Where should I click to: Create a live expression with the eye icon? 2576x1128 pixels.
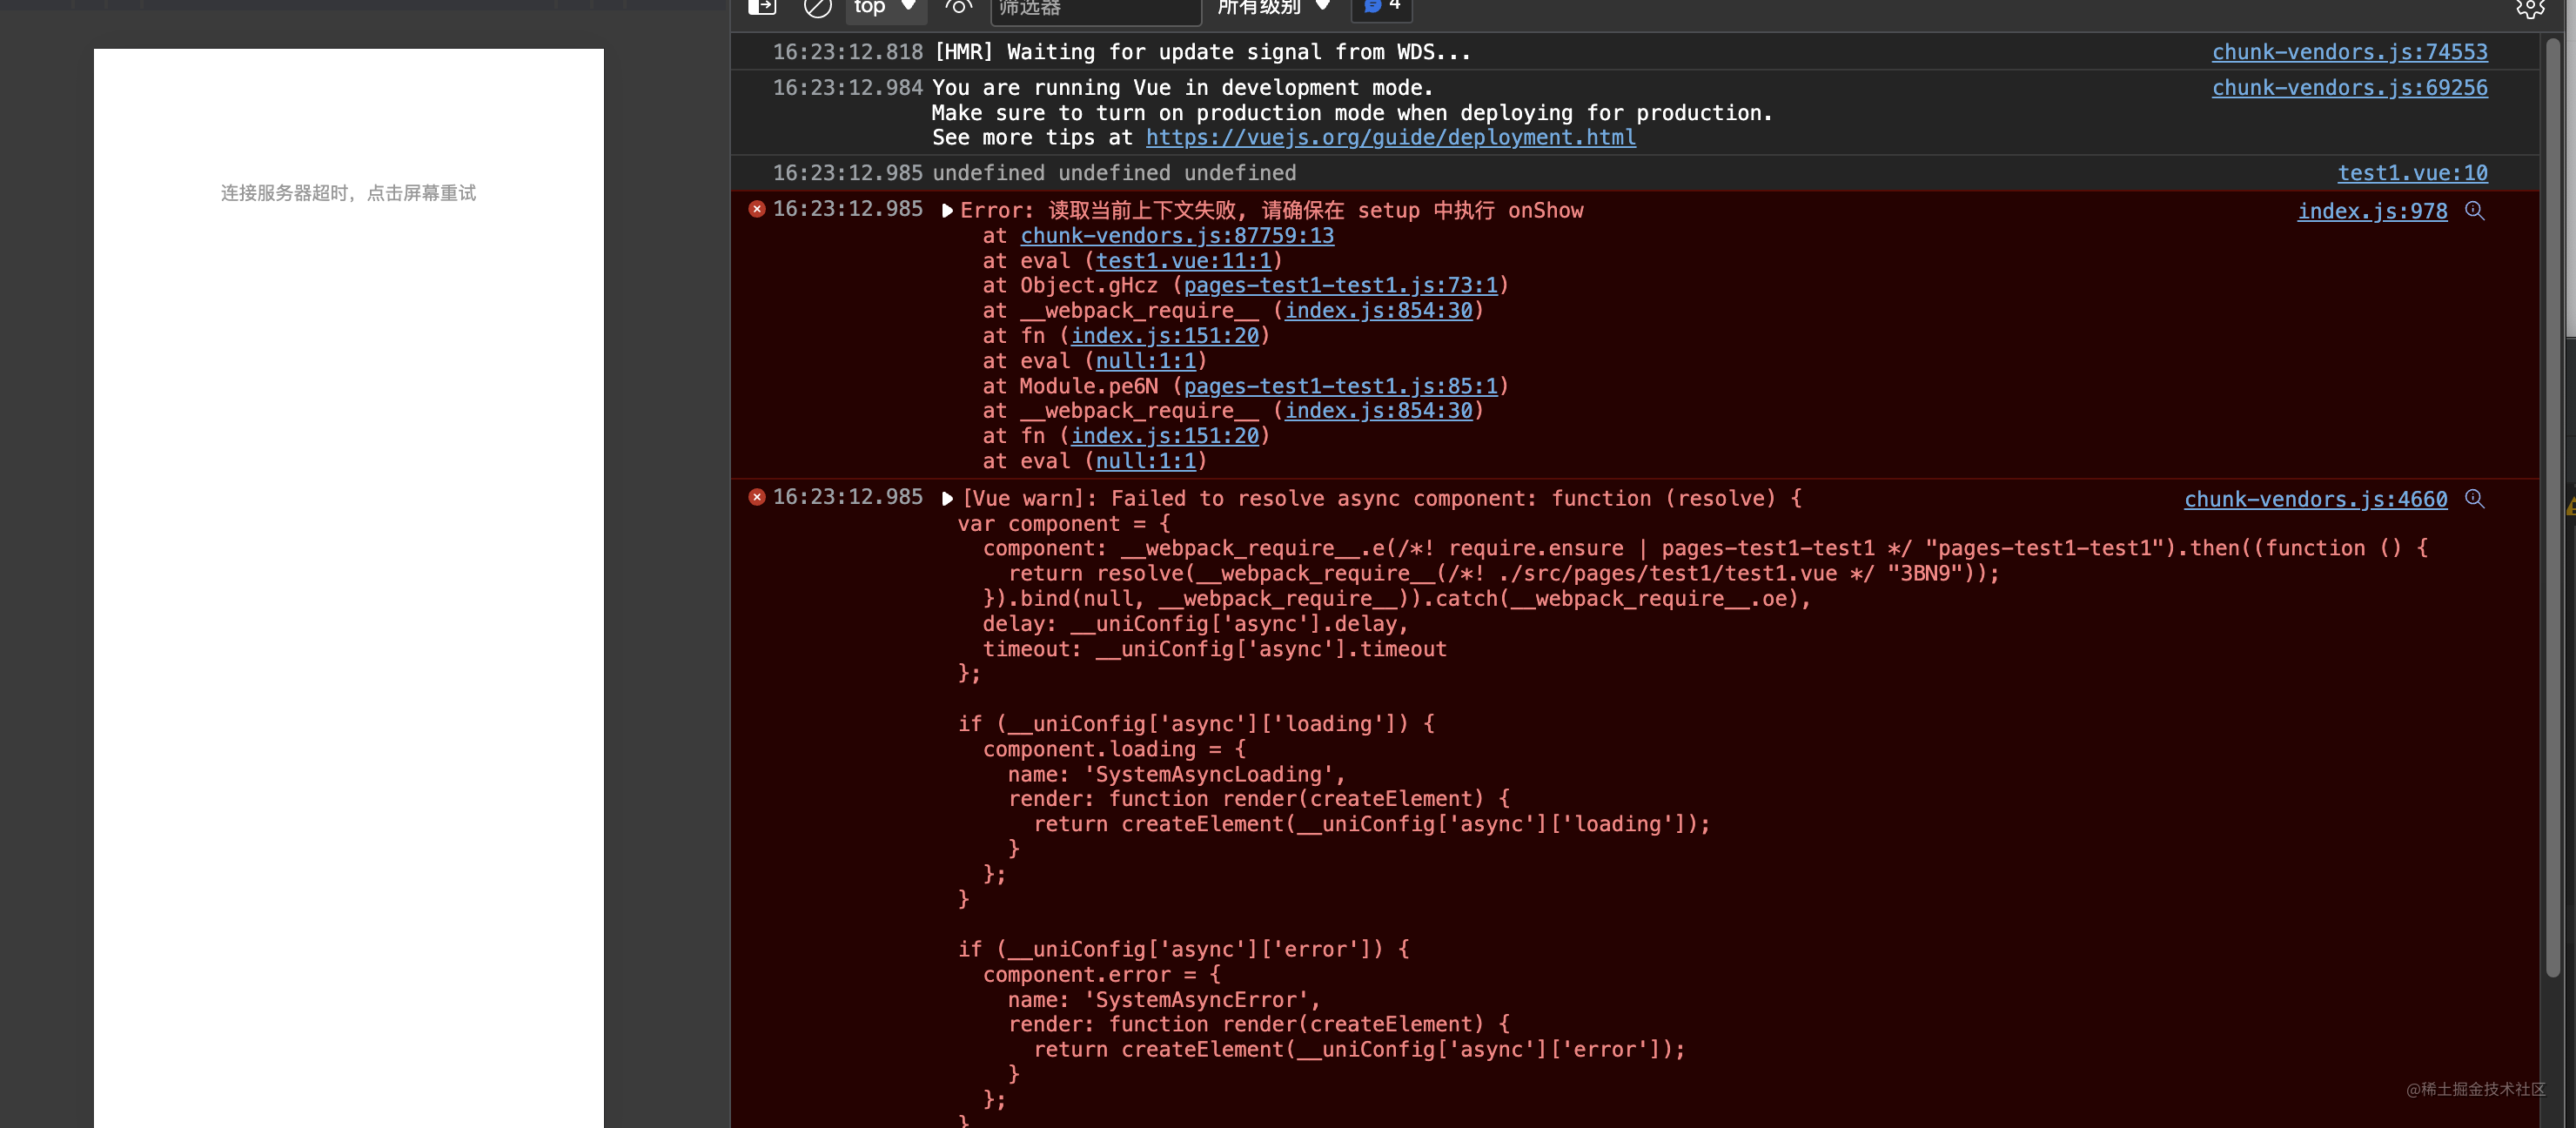(958, 8)
